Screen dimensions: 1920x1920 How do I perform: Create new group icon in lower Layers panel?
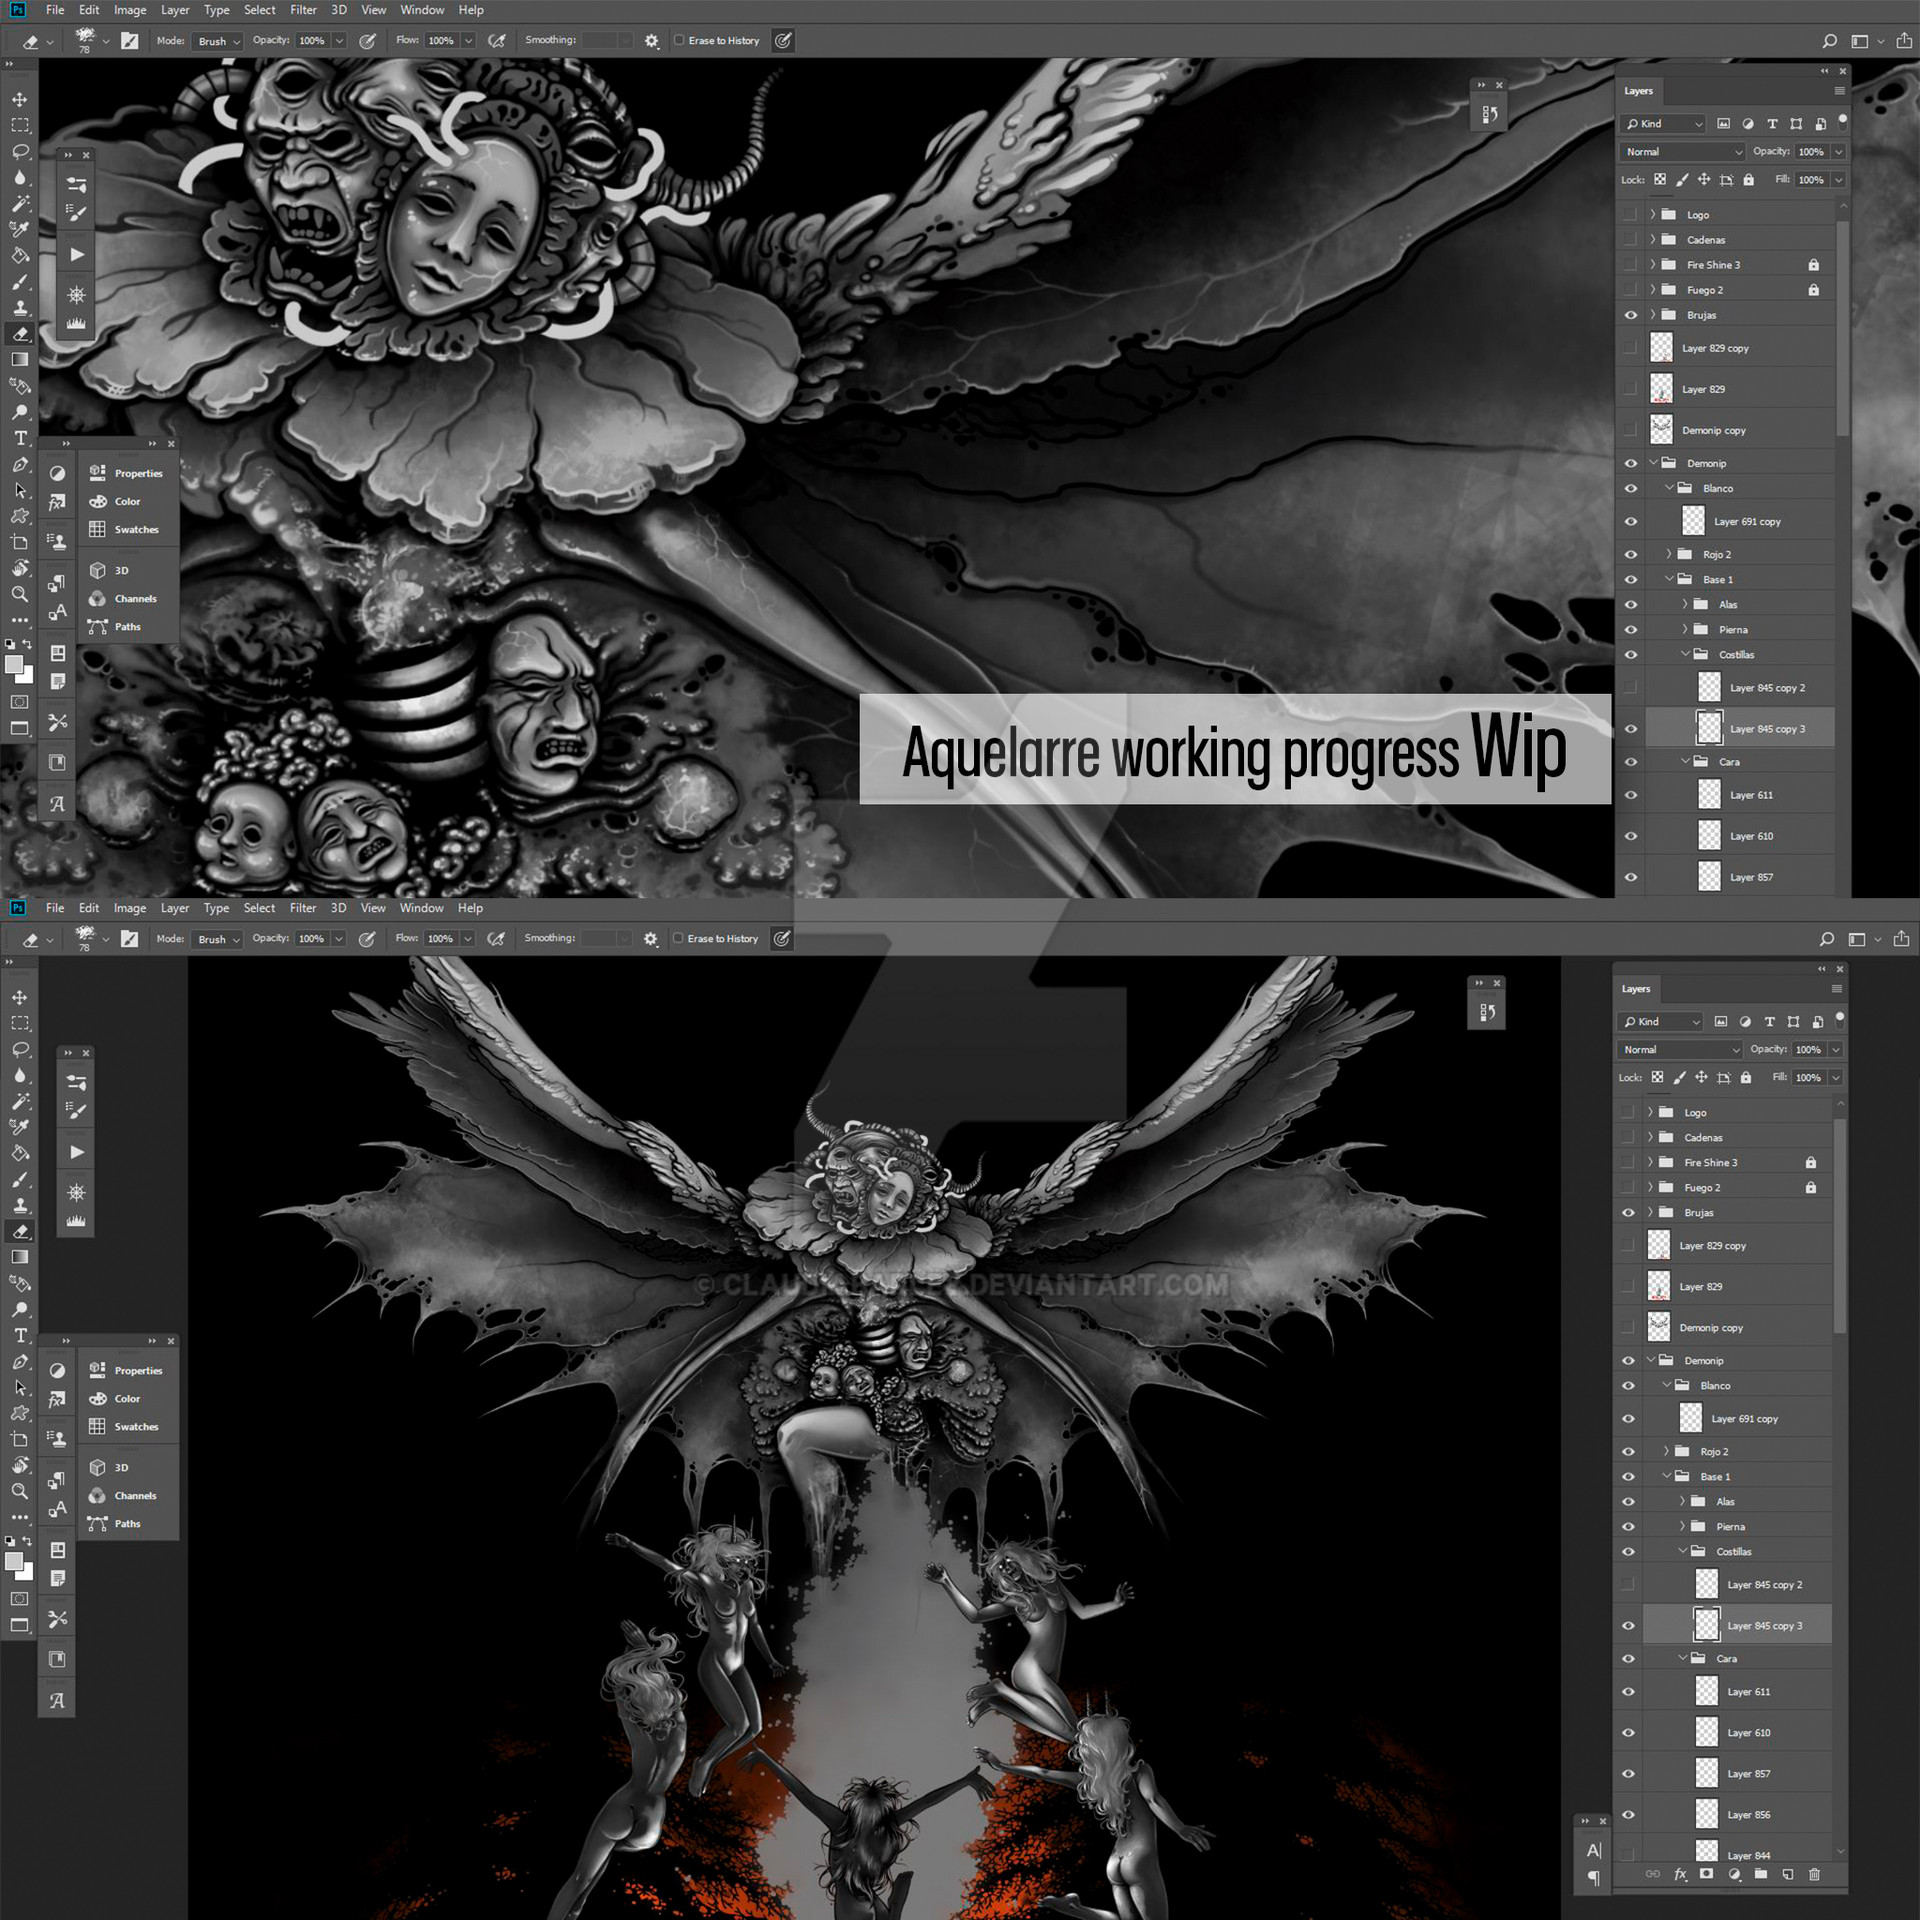[x=1761, y=1874]
